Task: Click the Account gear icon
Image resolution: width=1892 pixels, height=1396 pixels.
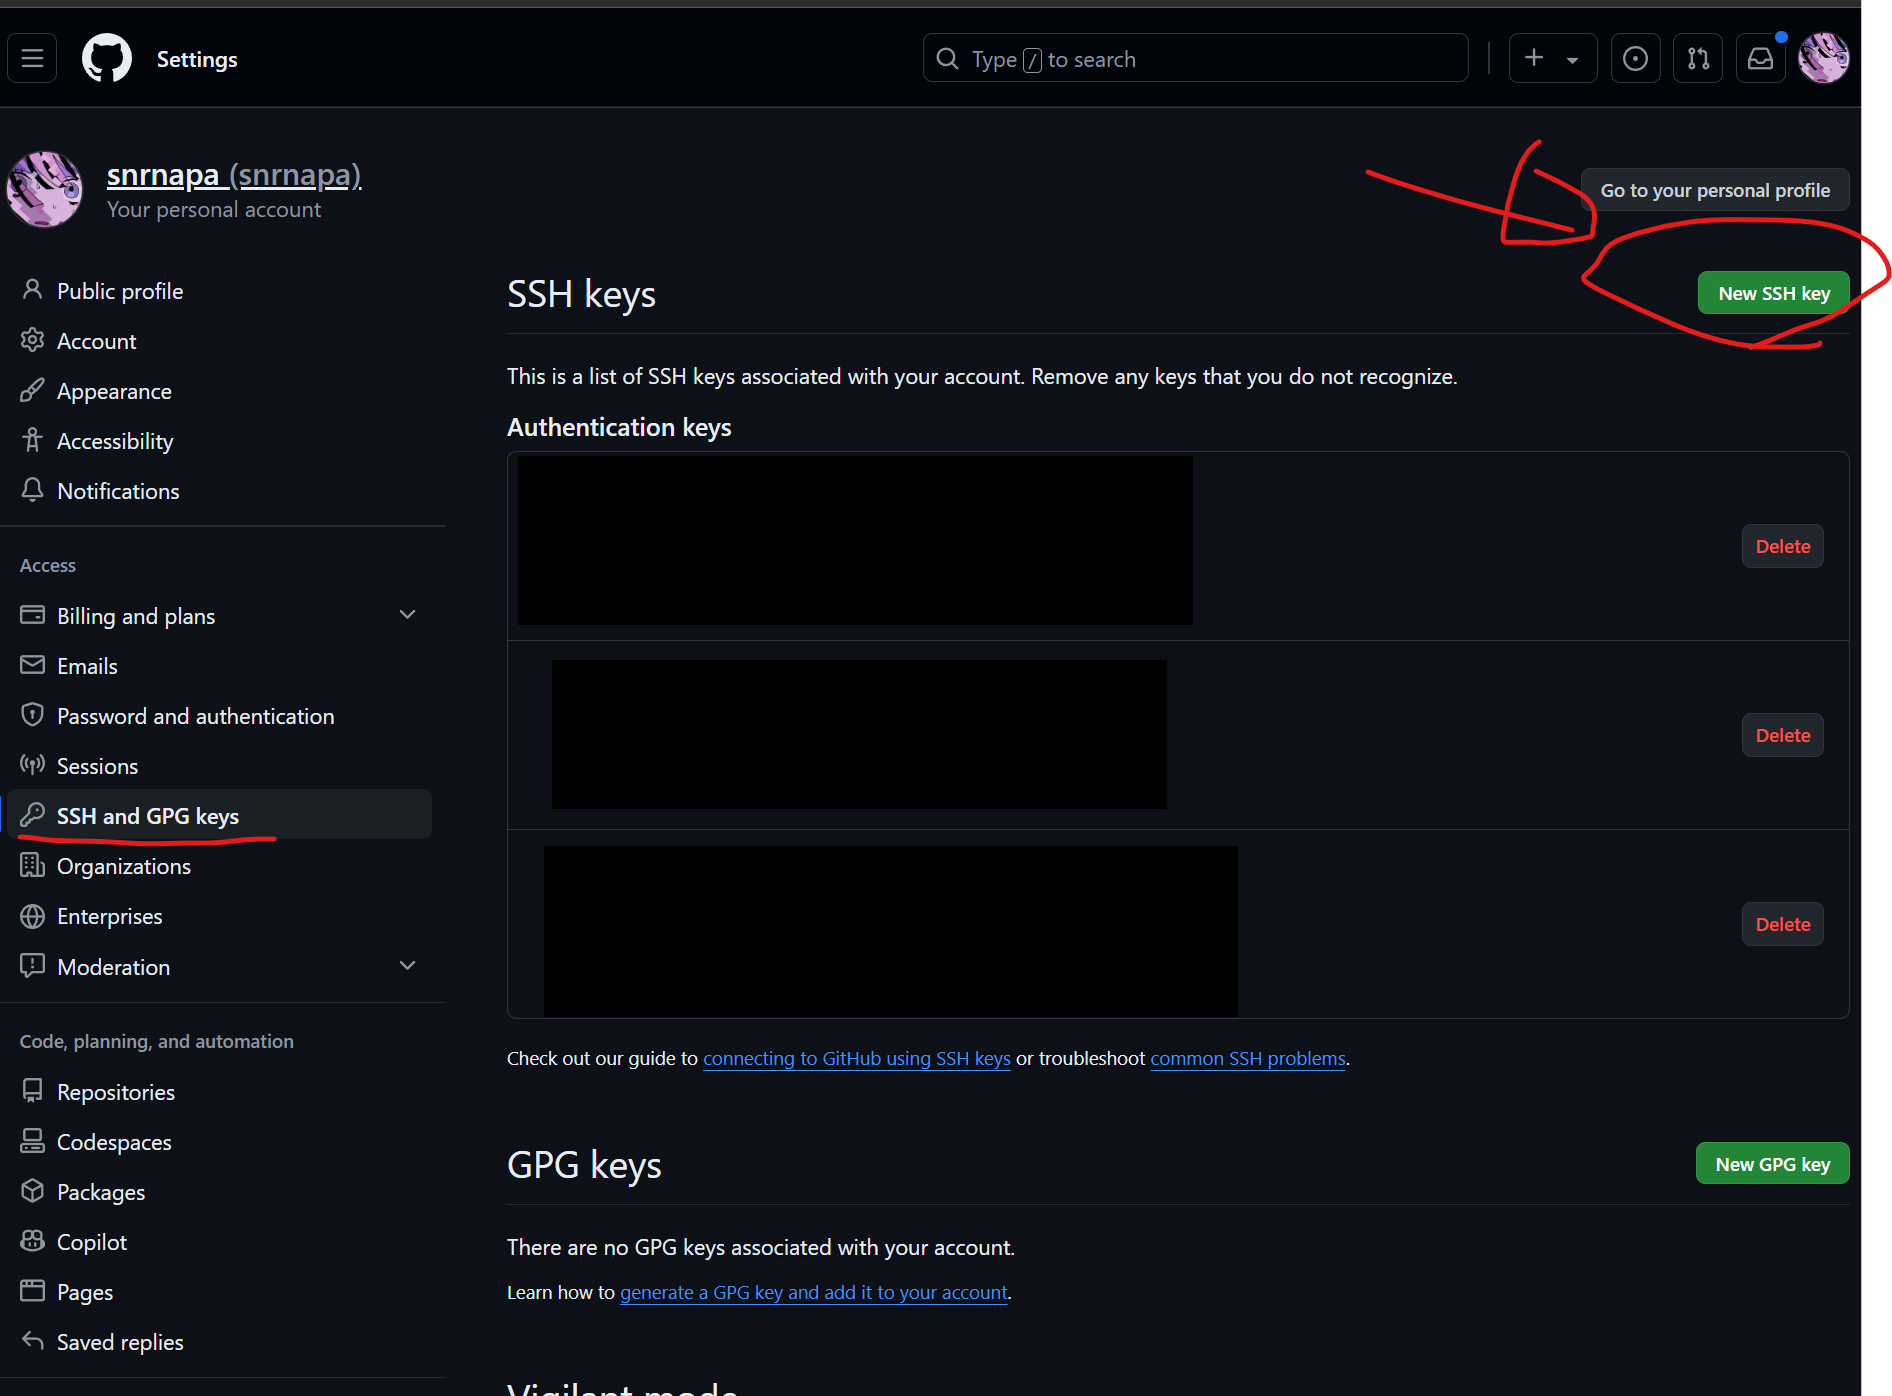Action: click(32, 340)
